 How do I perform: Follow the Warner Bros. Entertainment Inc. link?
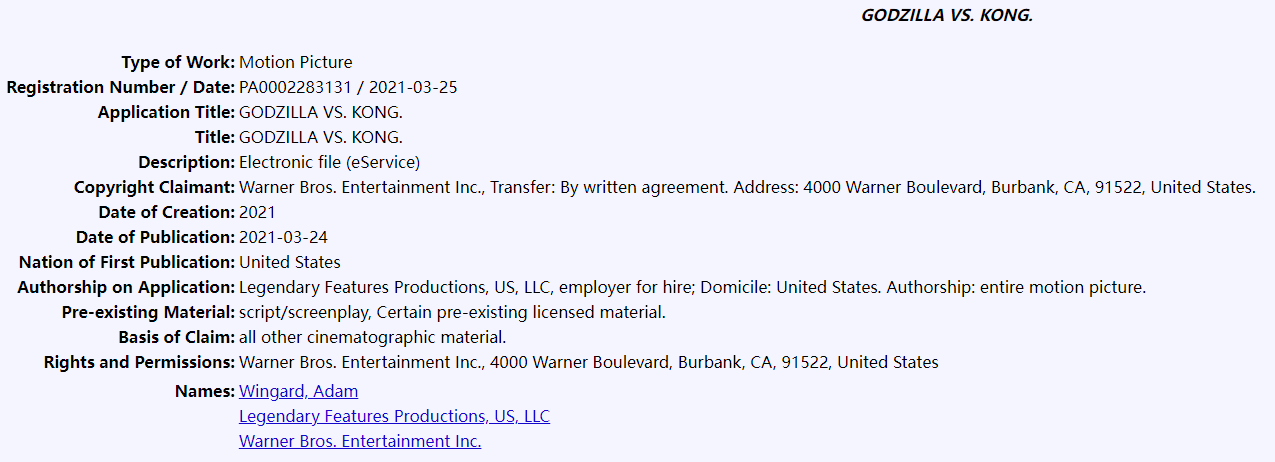tap(360, 441)
